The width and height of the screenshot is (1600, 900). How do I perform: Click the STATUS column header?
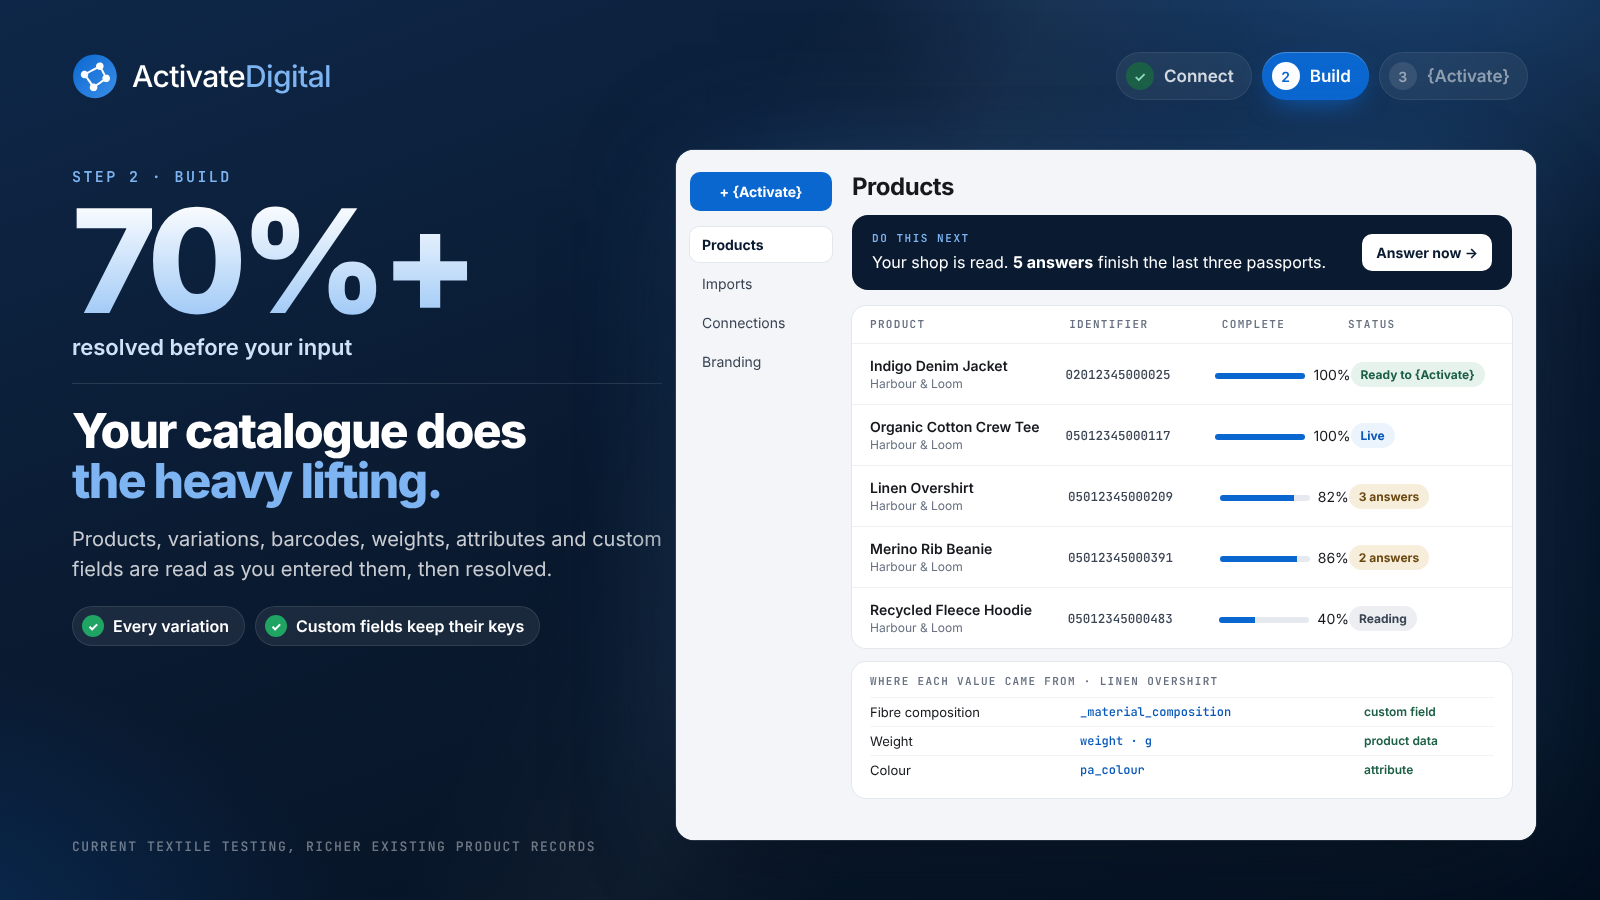pyautogui.click(x=1371, y=325)
